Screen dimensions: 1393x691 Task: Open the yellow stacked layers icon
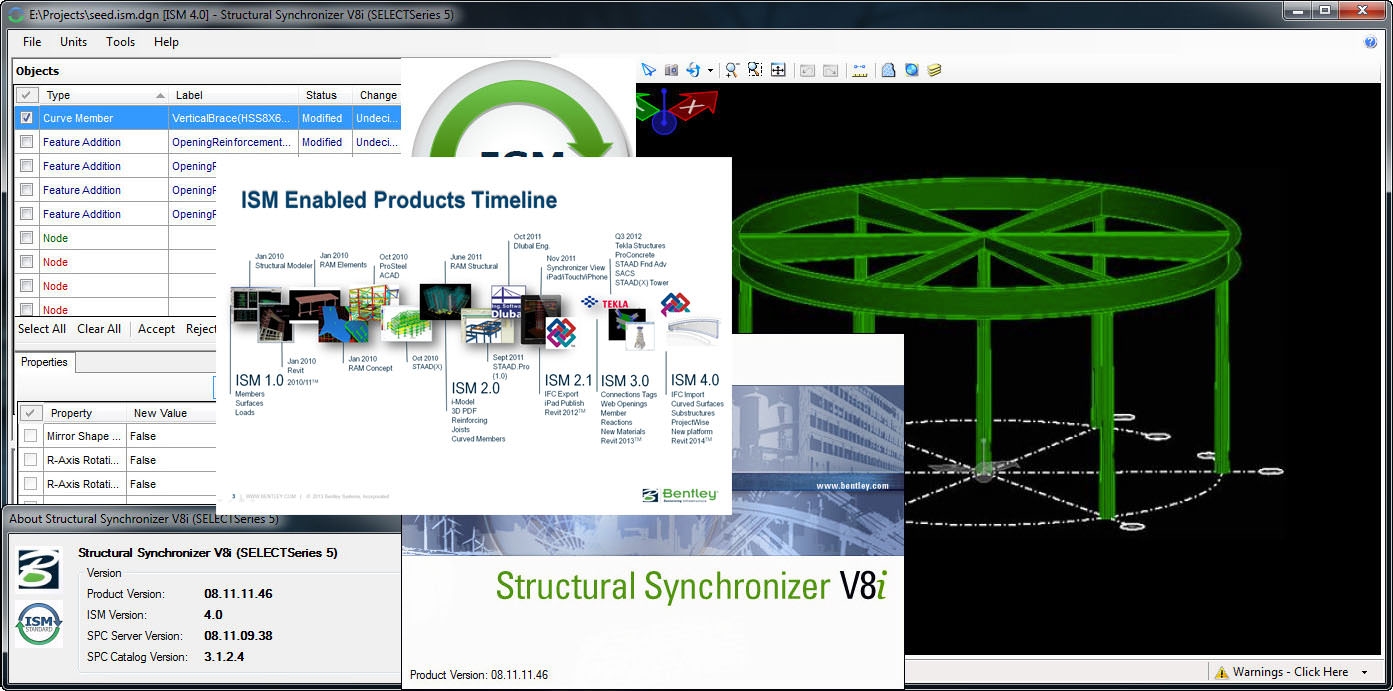tap(934, 70)
